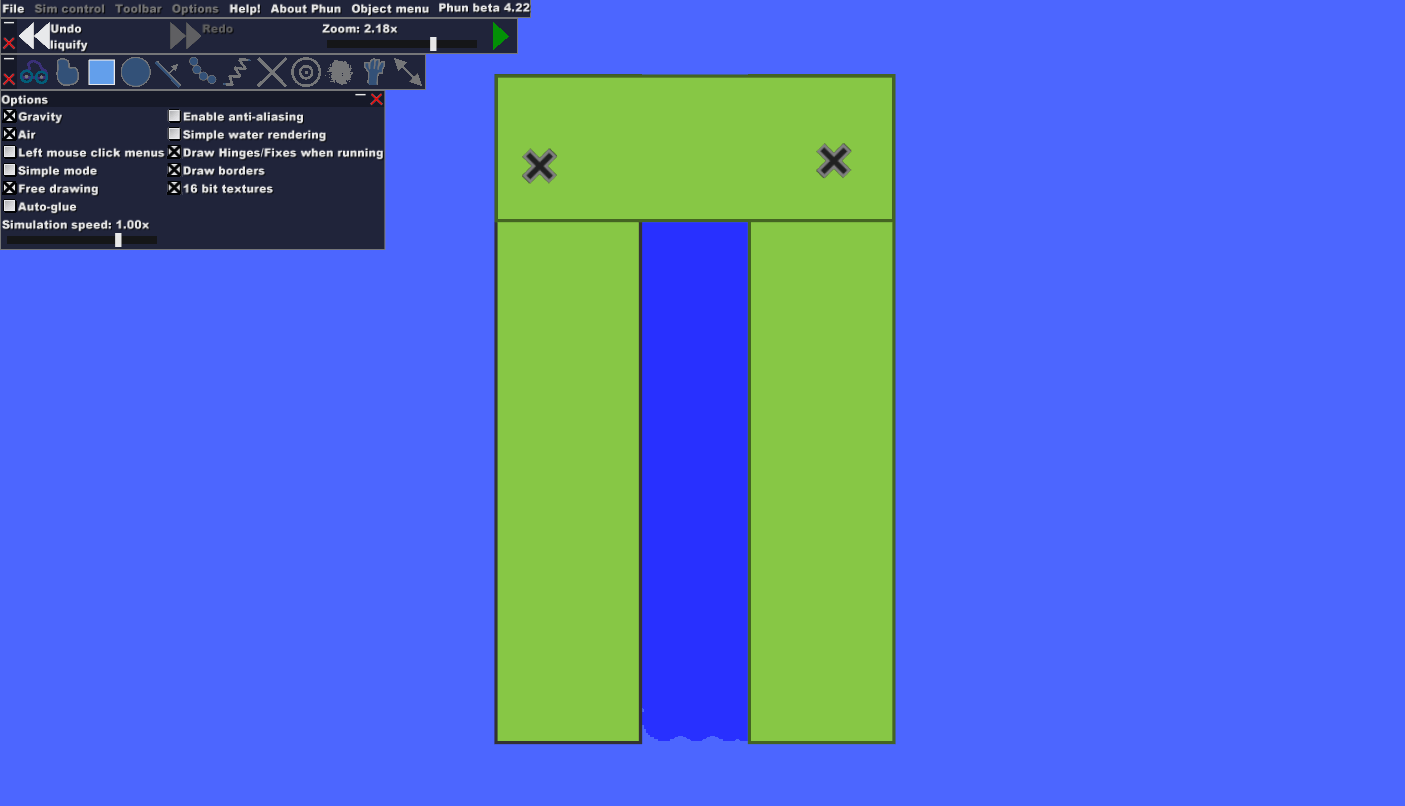Toggle the Air checkbox
This screenshot has width=1405, height=806.
(x=10, y=134)
